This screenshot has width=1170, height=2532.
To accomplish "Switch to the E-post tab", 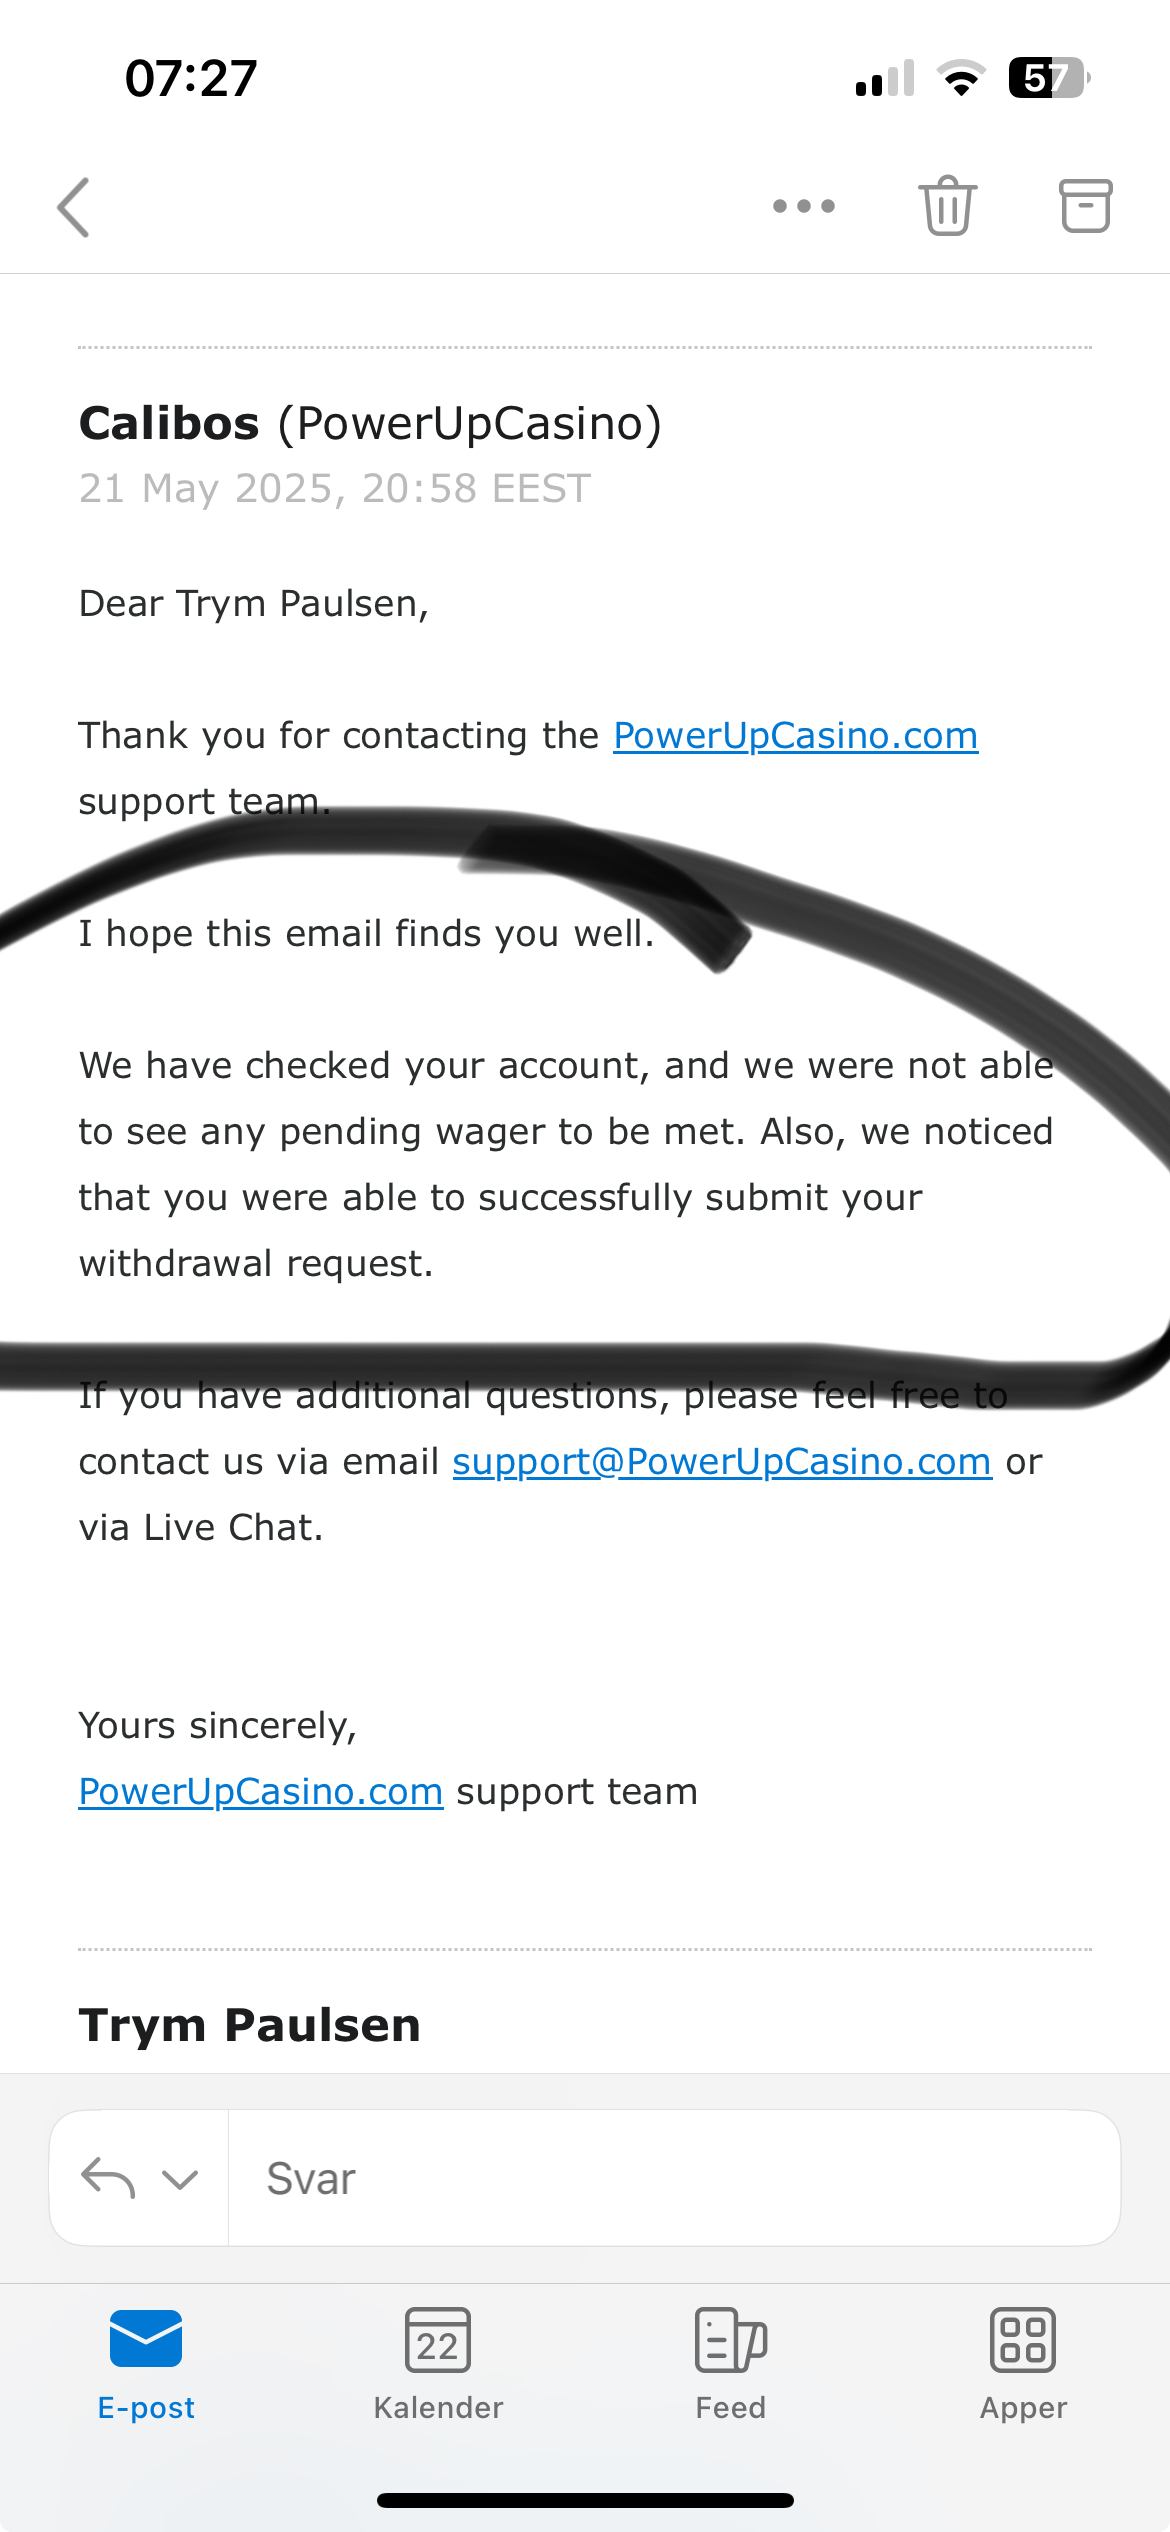I will [146, 2364].
